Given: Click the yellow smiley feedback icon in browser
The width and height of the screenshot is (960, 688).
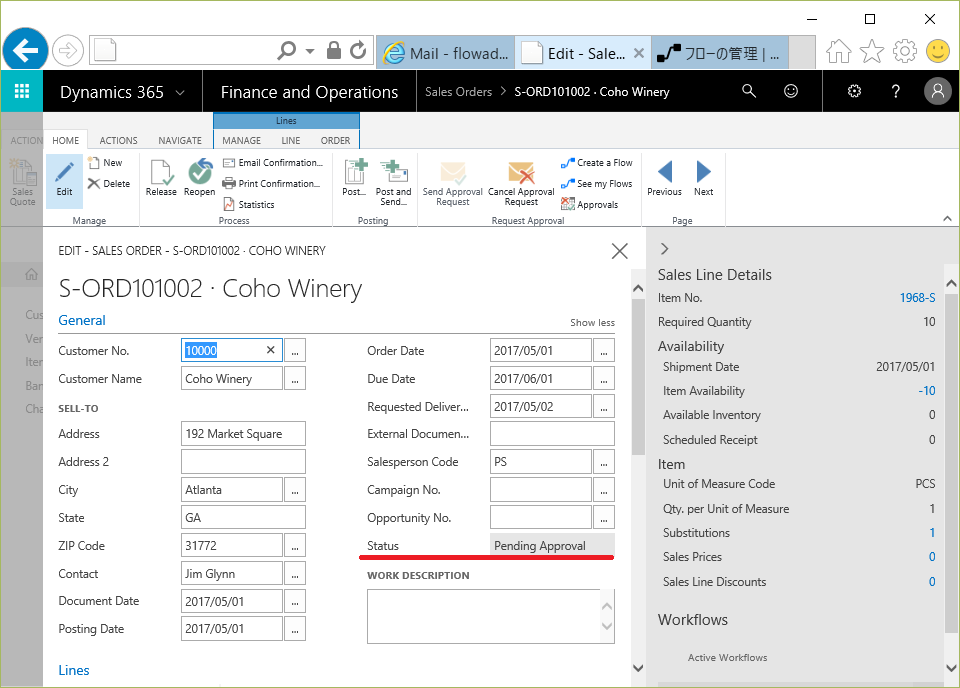Looking at the screenshot, I should pyautogui.click(x=937, y=51).
